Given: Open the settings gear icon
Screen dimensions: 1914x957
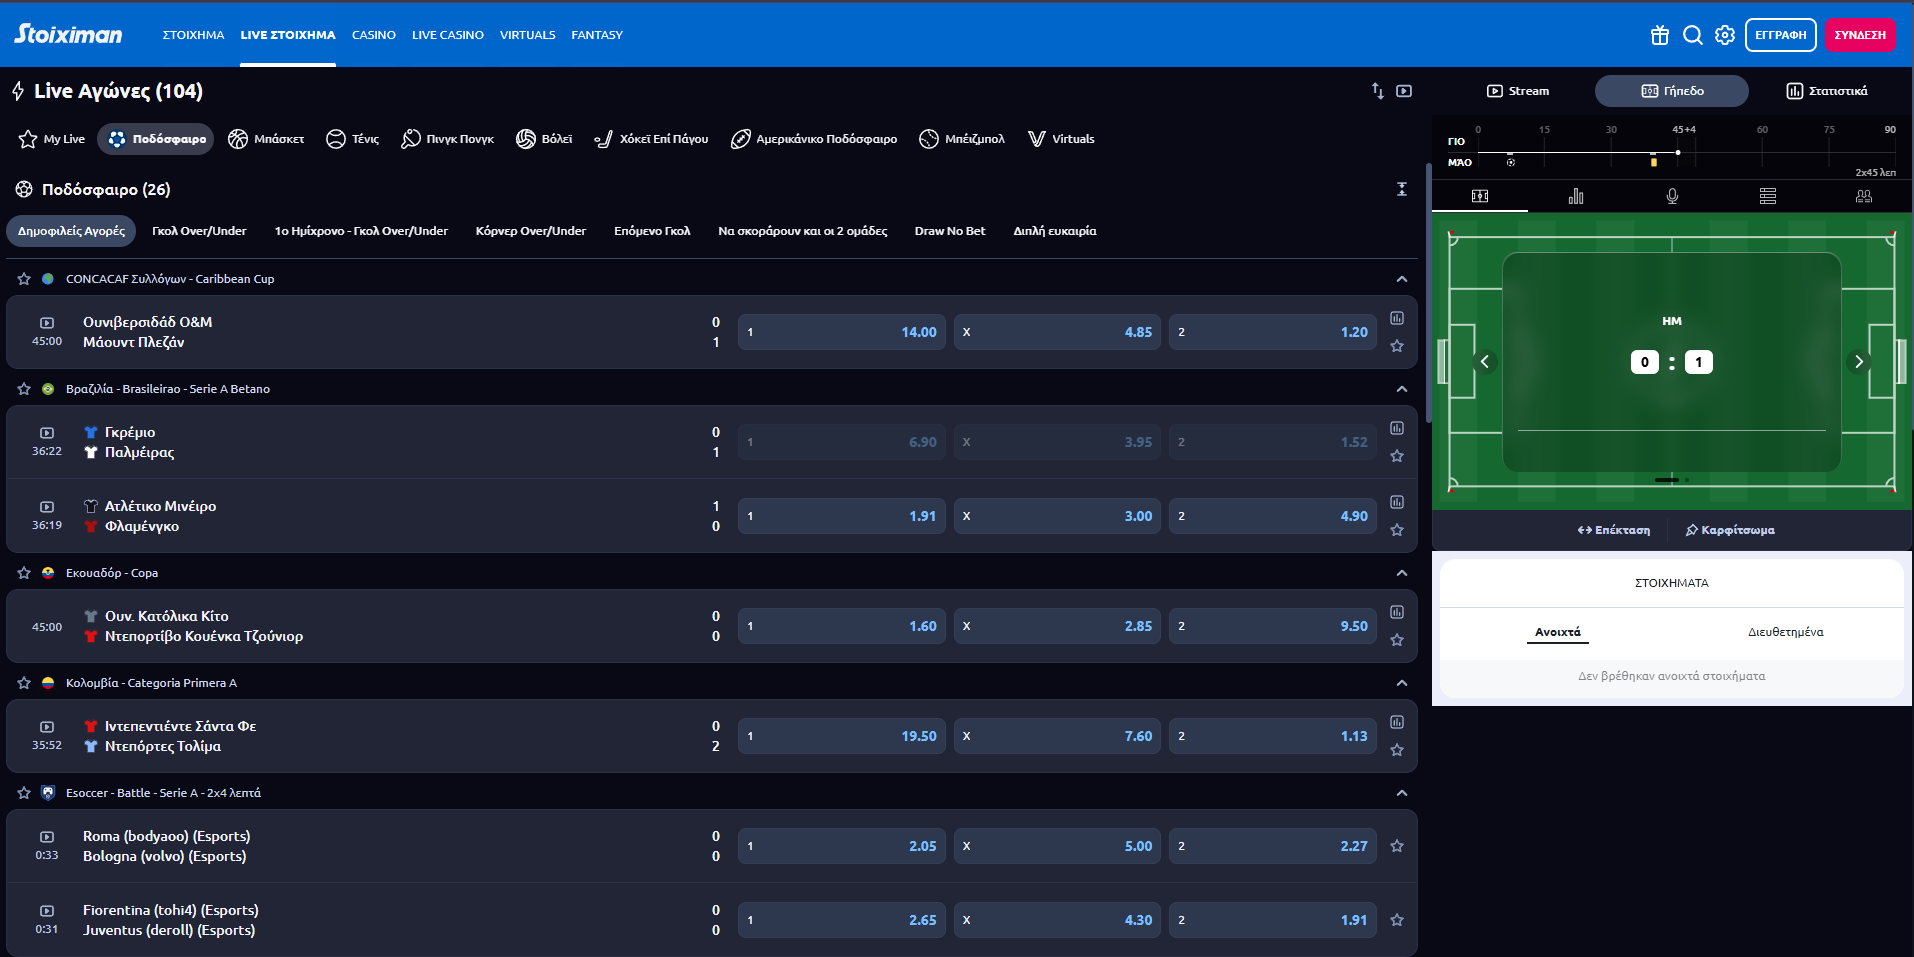Looking at the screenshot, I should point(1725,35).
